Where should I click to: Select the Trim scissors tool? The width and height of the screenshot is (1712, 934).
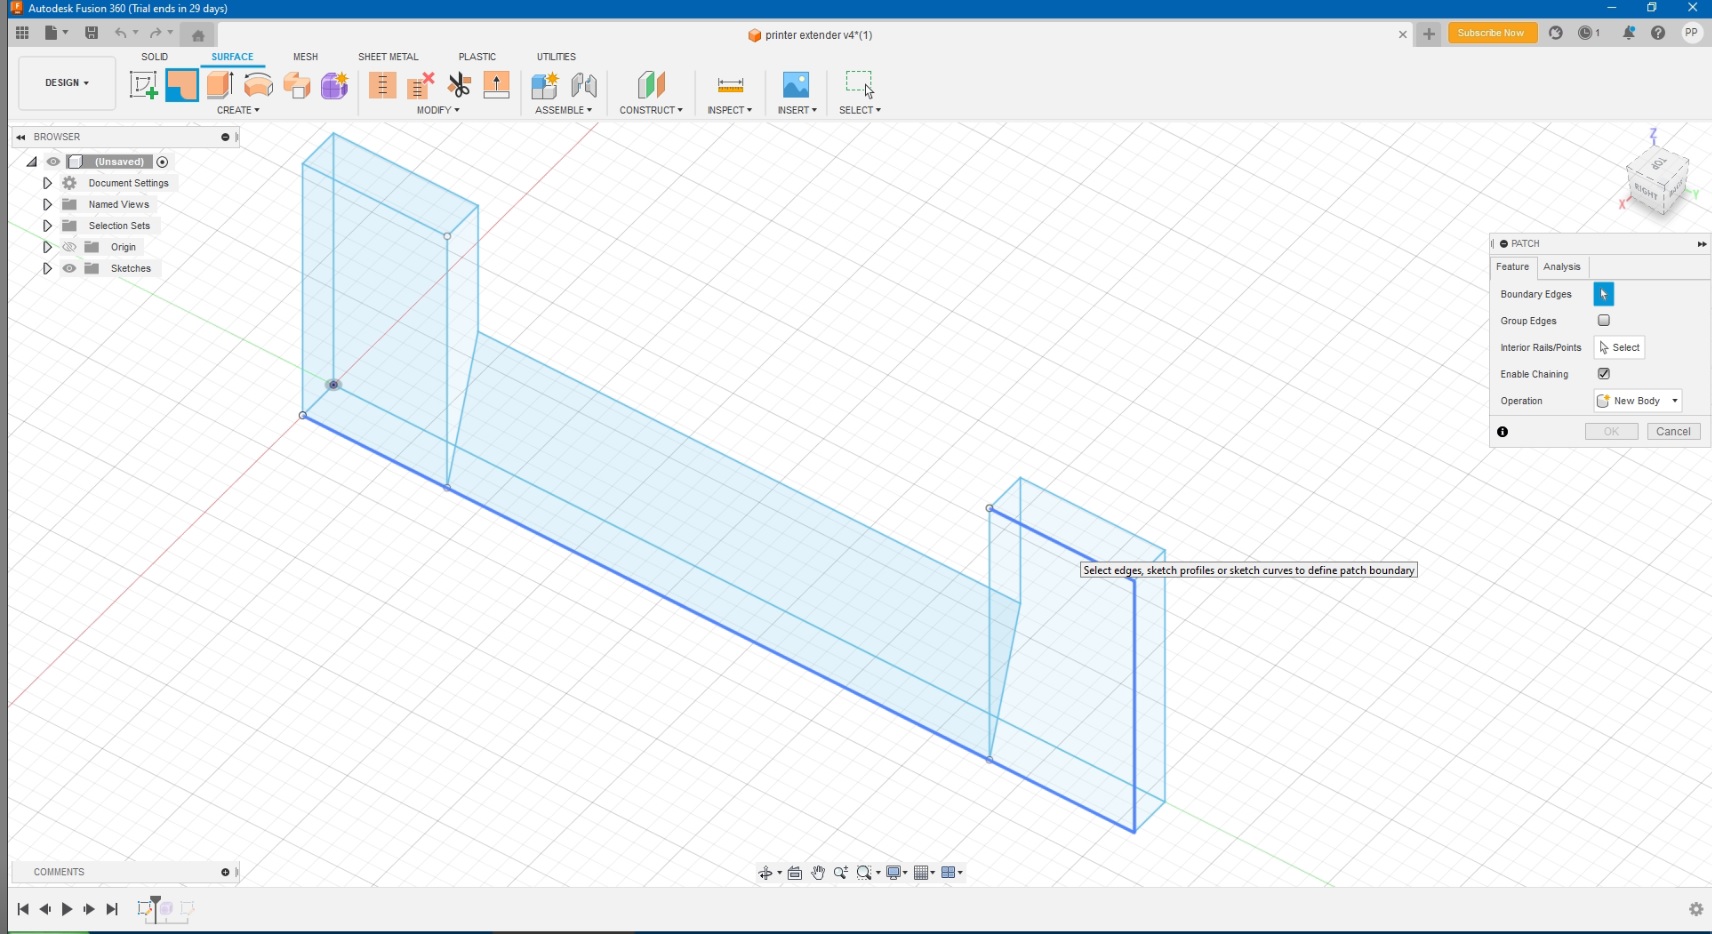point(459,85)
